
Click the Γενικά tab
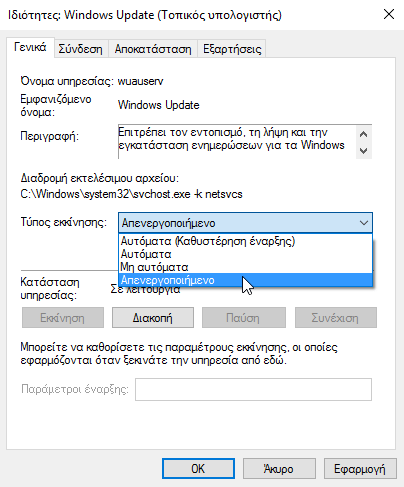pyautogui.click(x=30, y=47)
